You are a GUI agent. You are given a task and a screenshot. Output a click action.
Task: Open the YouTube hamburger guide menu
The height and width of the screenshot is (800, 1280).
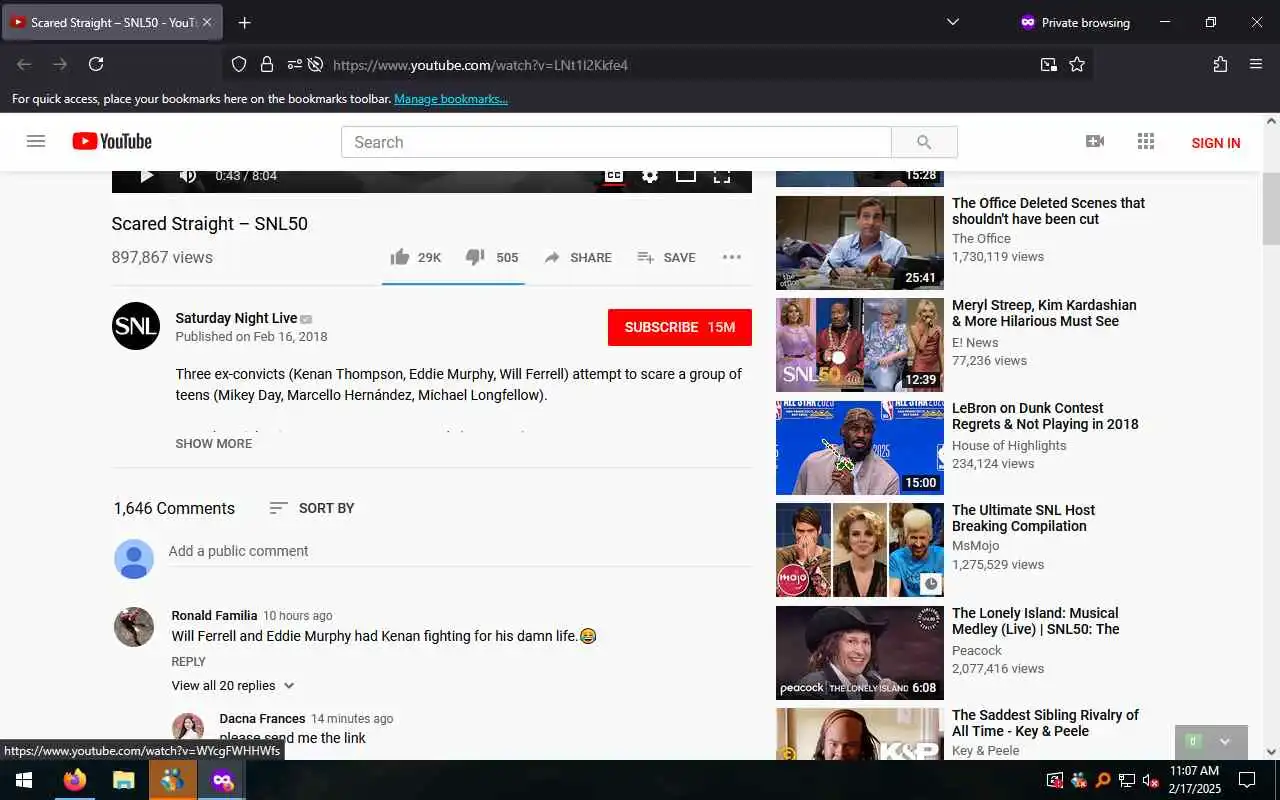(36, 141)
